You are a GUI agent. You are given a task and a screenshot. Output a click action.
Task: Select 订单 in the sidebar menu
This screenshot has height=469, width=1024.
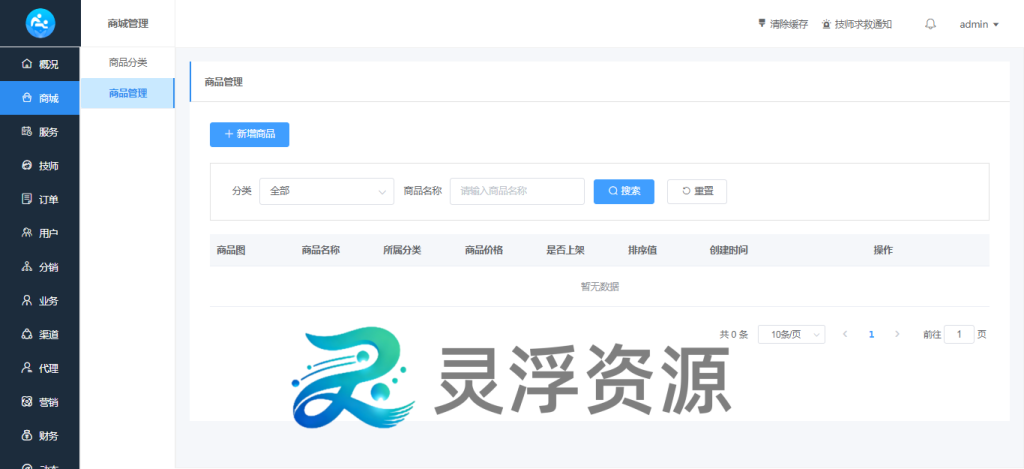coord(40,199)
